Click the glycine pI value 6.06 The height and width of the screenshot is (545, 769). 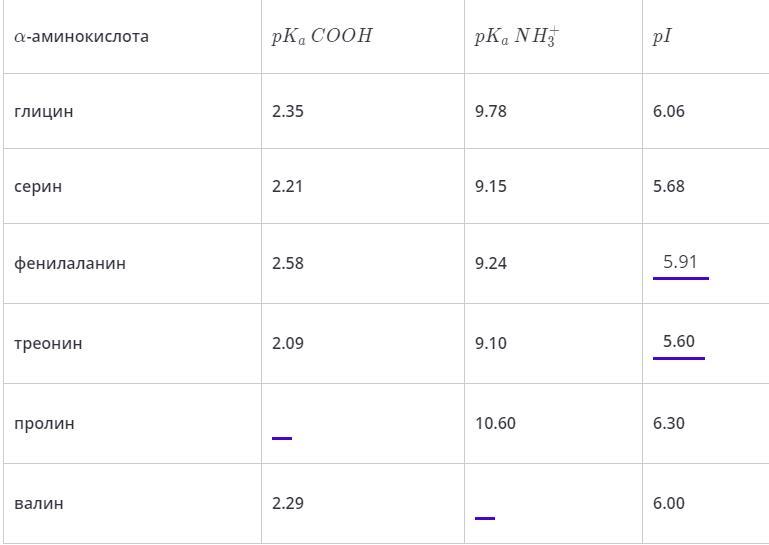click(x=668, y=111)
